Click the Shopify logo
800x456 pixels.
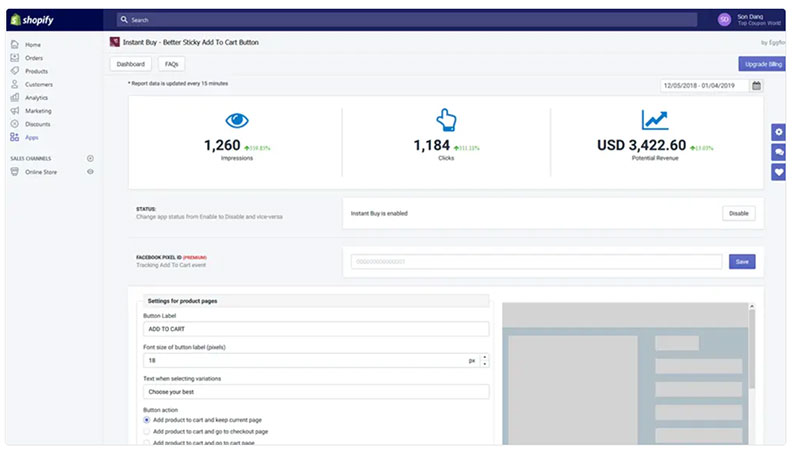pyautogui.click(x=32, y=20)
